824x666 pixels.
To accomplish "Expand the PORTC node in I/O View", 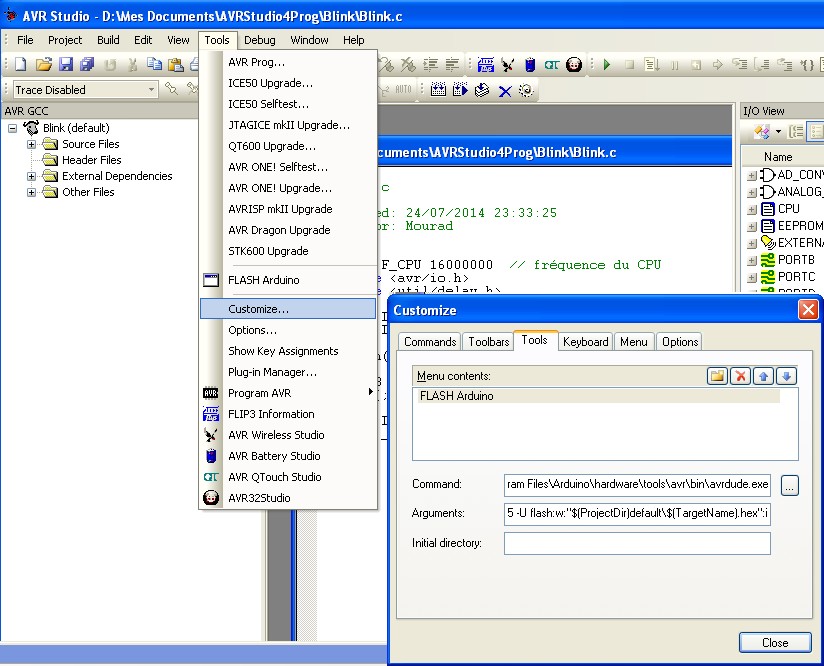I will tap(752, 277).
